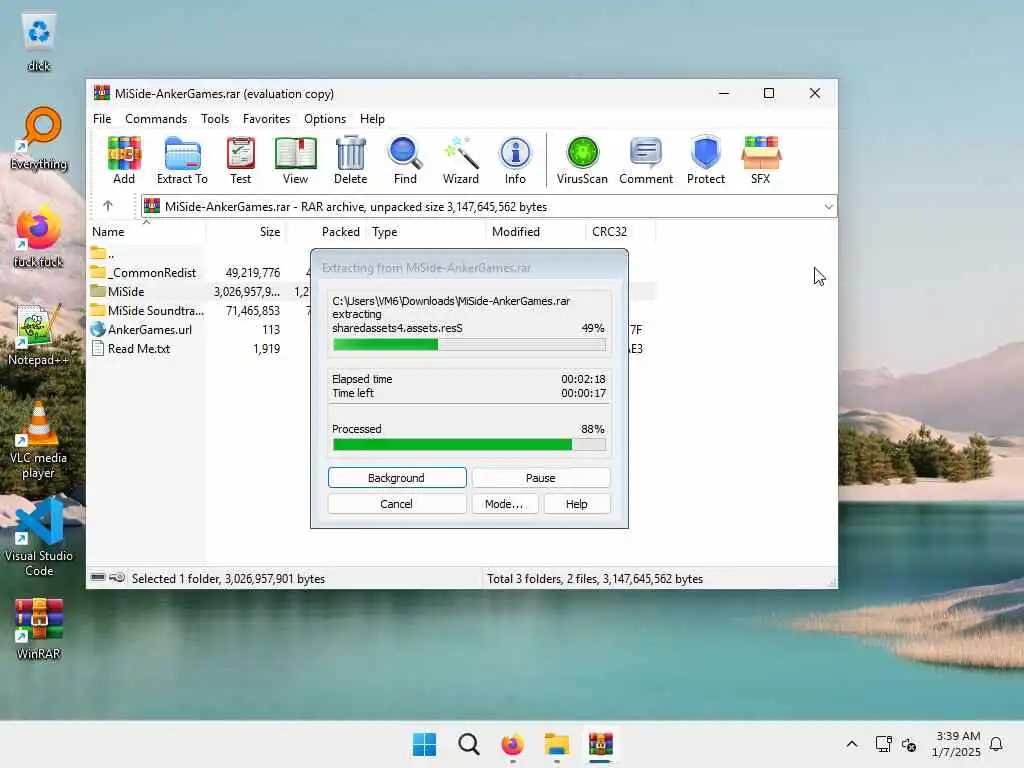Launch the Wizard wand icon
Screen dimensions: 1024x768
460,160
